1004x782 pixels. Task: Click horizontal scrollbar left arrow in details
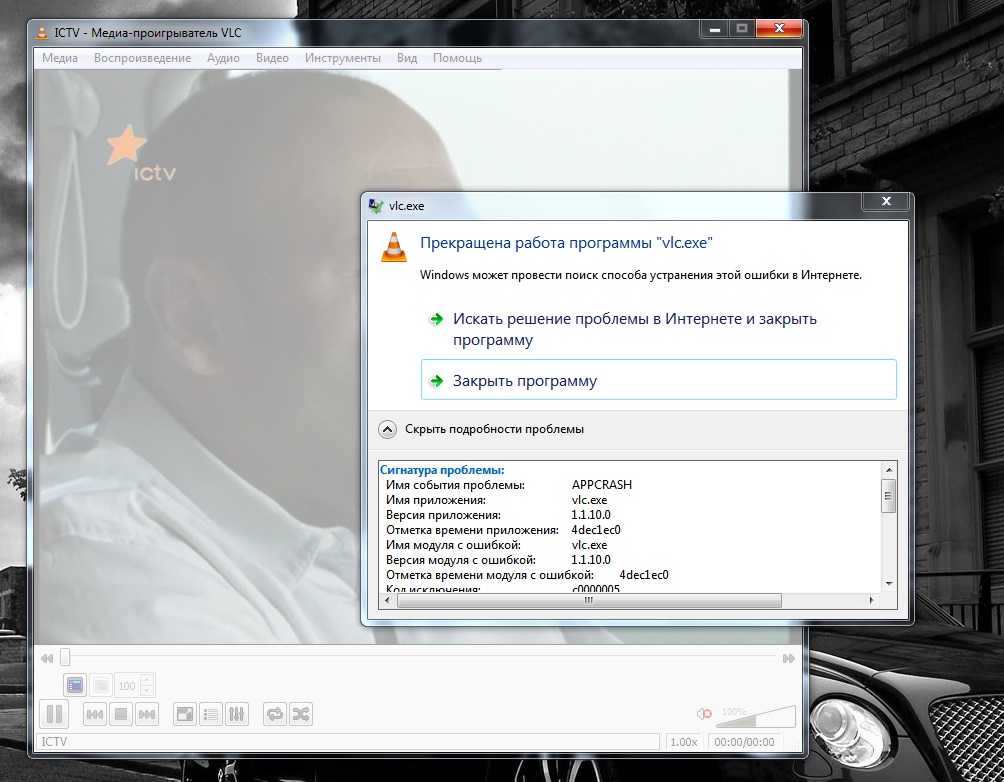387,601
